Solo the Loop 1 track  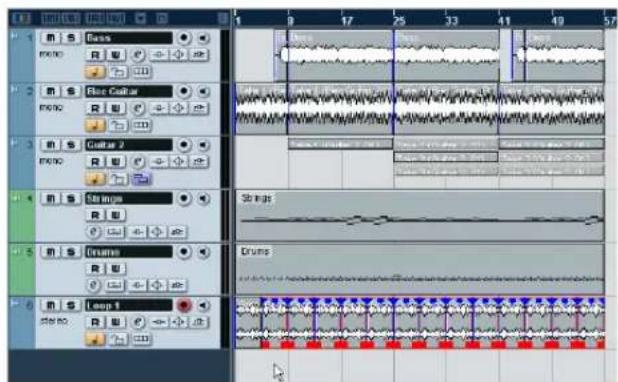click(71, 306)
